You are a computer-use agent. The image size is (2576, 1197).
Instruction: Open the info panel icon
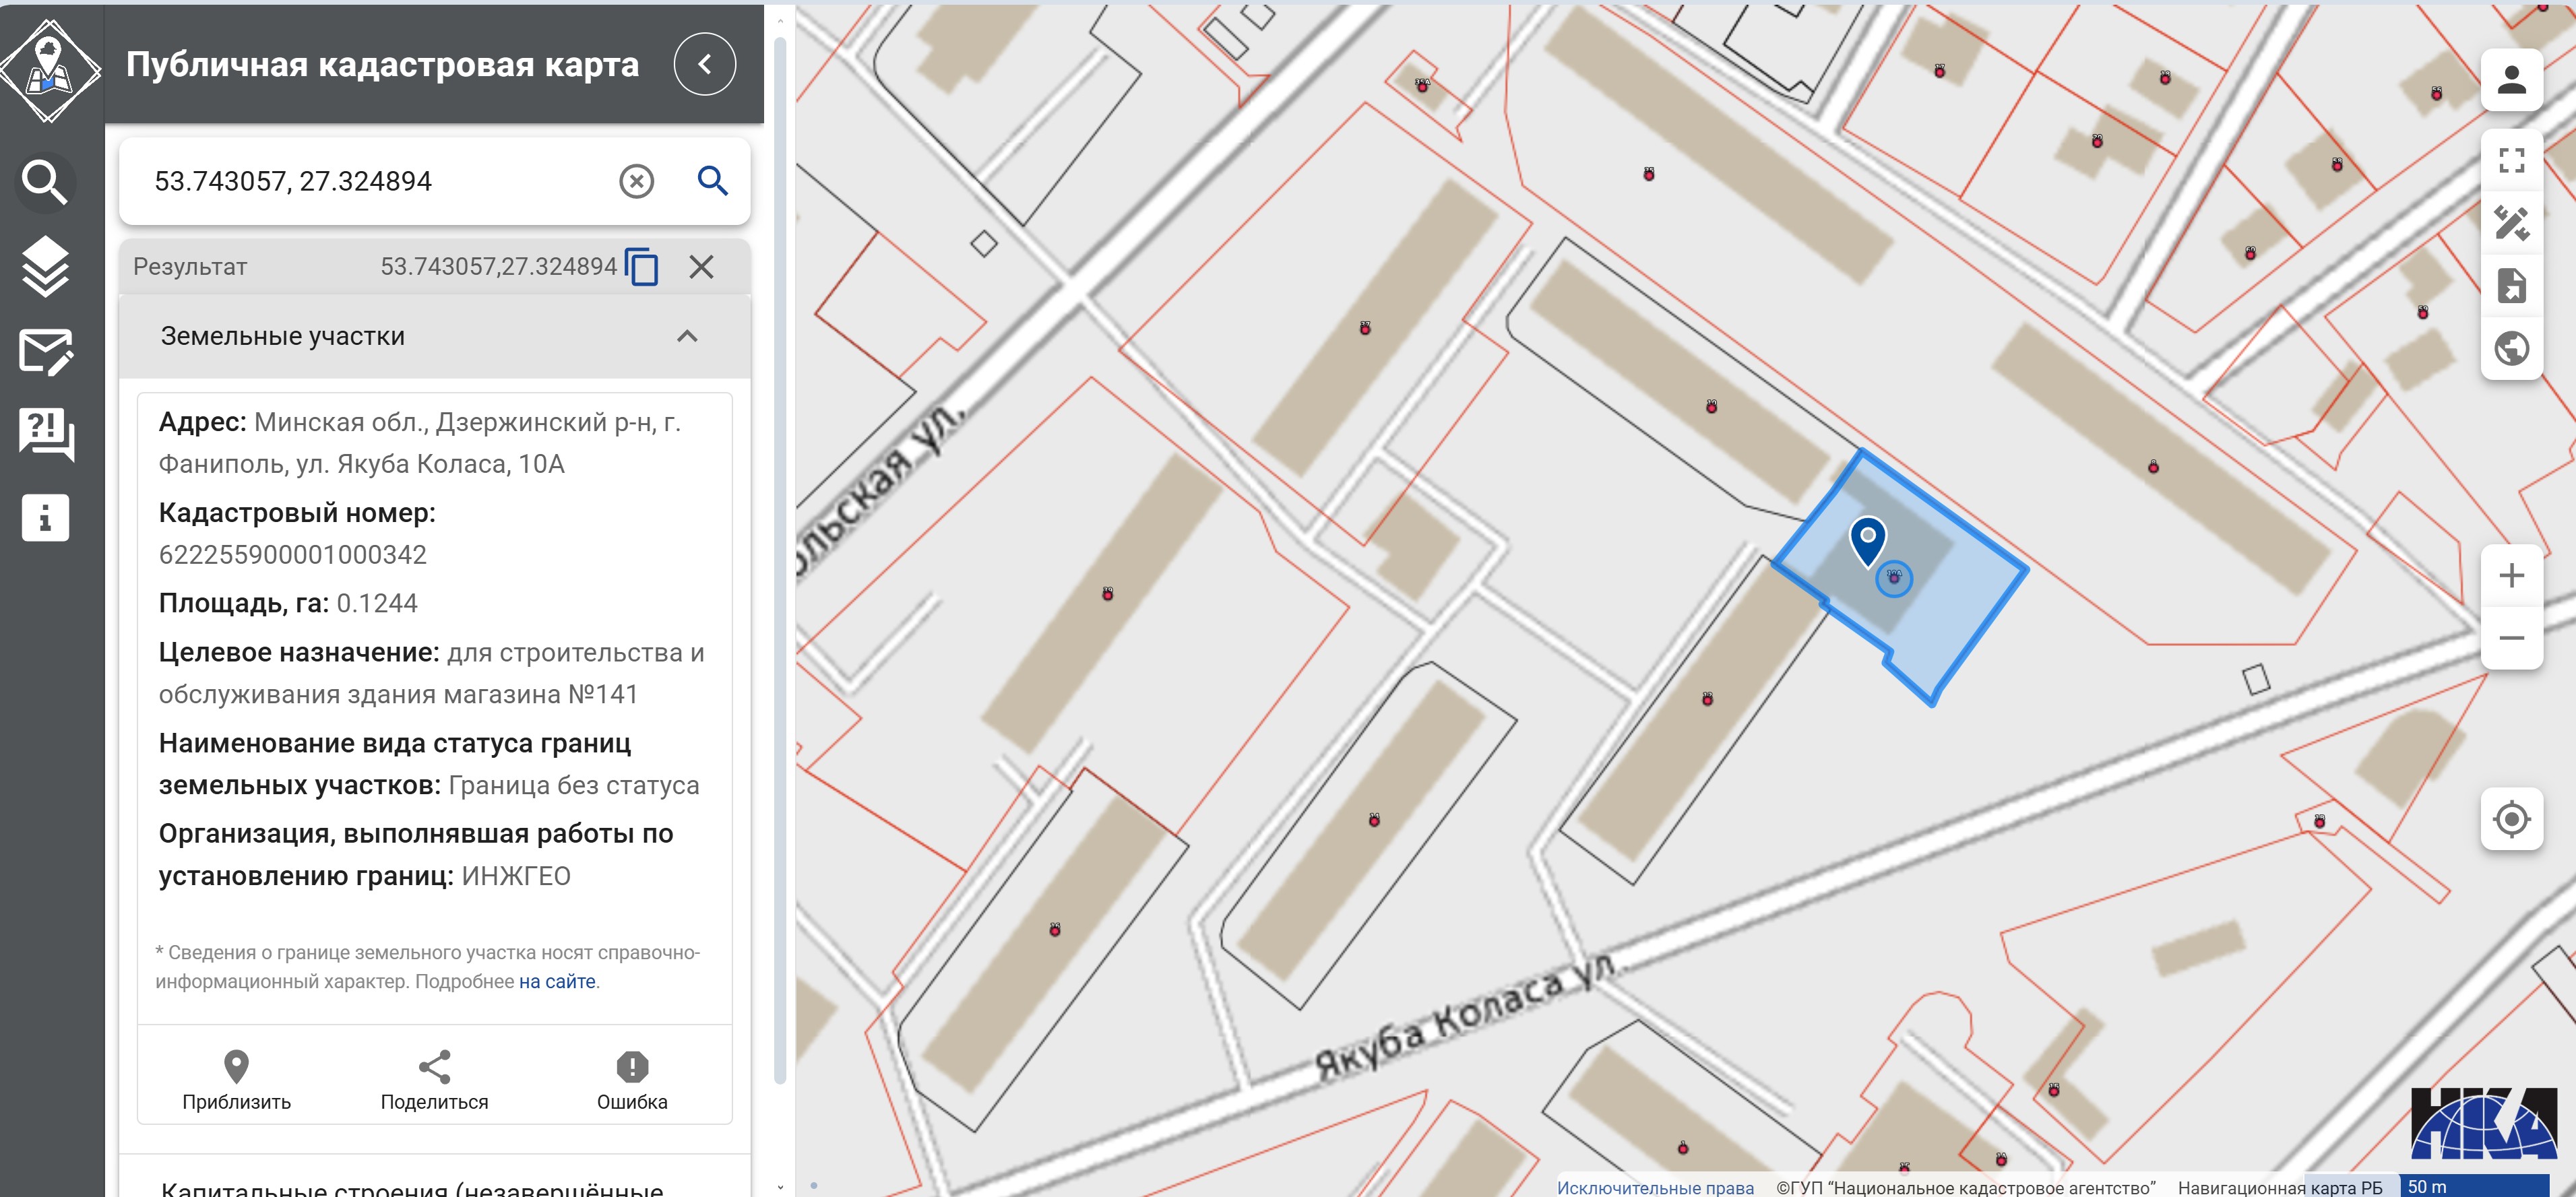coord(45,518)
